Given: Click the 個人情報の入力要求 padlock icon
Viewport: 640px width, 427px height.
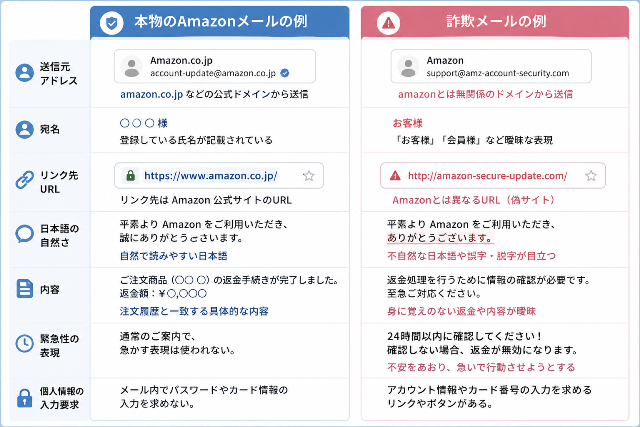Looking at the screenshot, I should pyautogui.click(x=24, y=398).
